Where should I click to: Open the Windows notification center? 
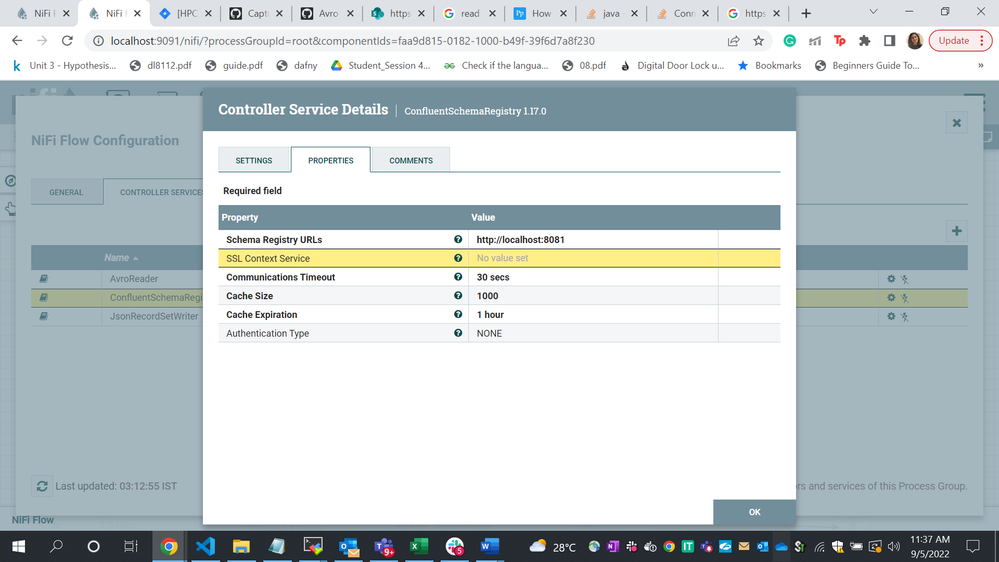pos(973,546)
